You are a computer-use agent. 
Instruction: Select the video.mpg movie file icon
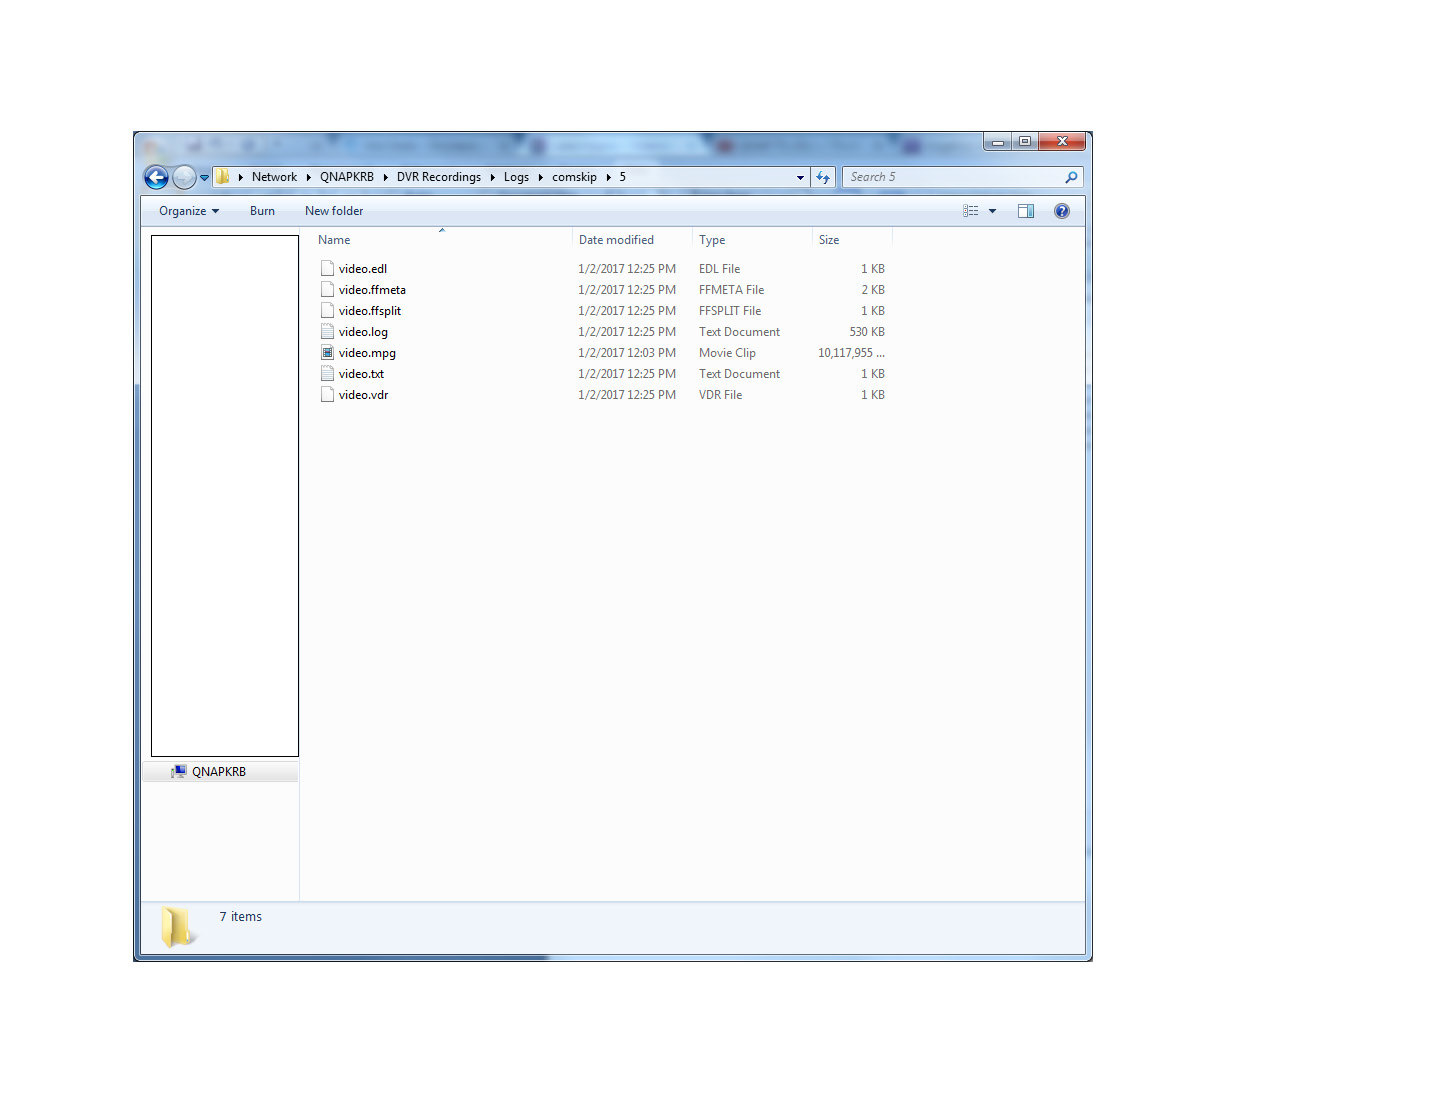click(327, 353)
